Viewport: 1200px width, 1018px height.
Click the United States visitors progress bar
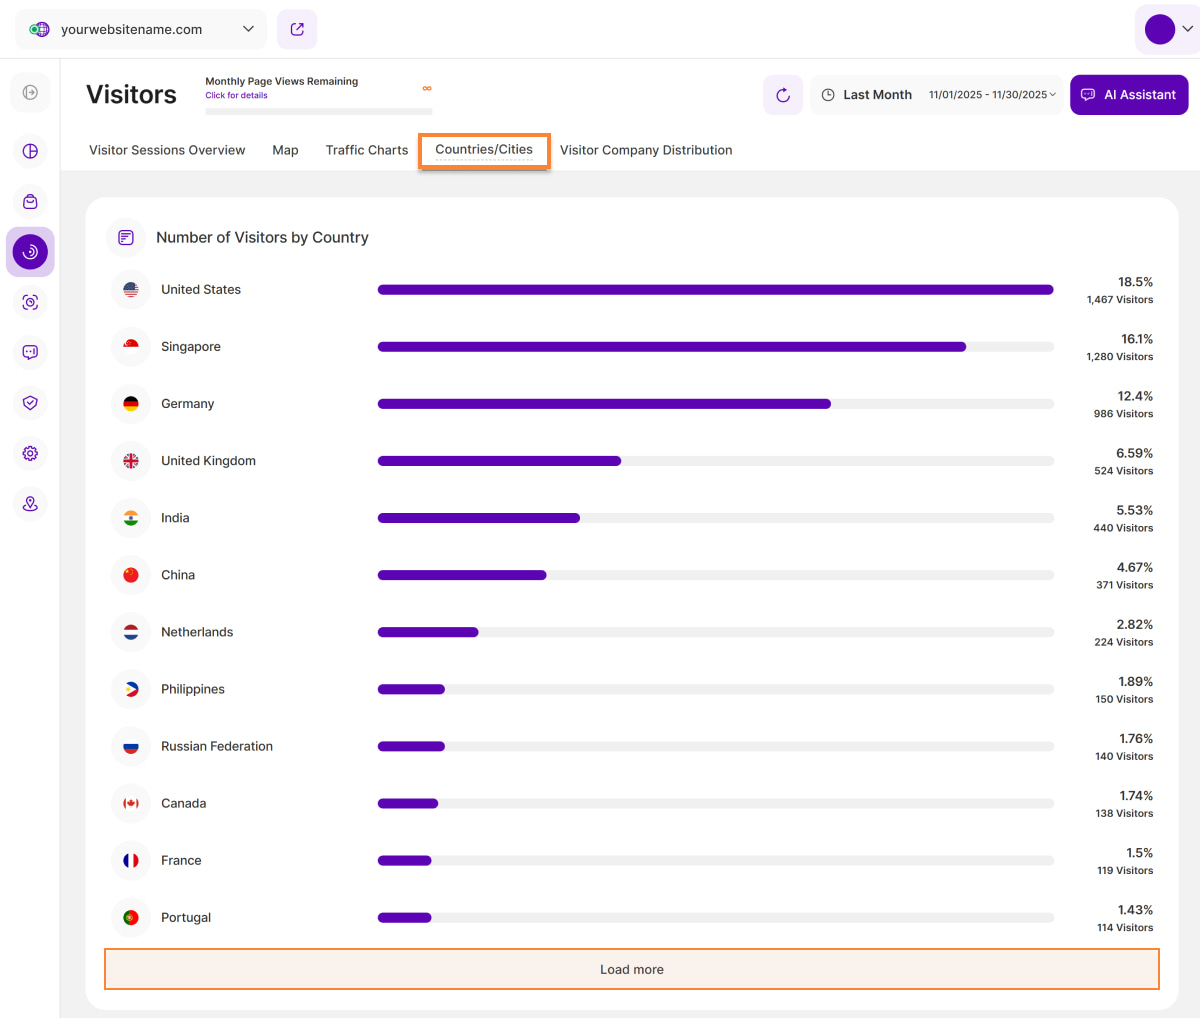click(x=715, y=290)
